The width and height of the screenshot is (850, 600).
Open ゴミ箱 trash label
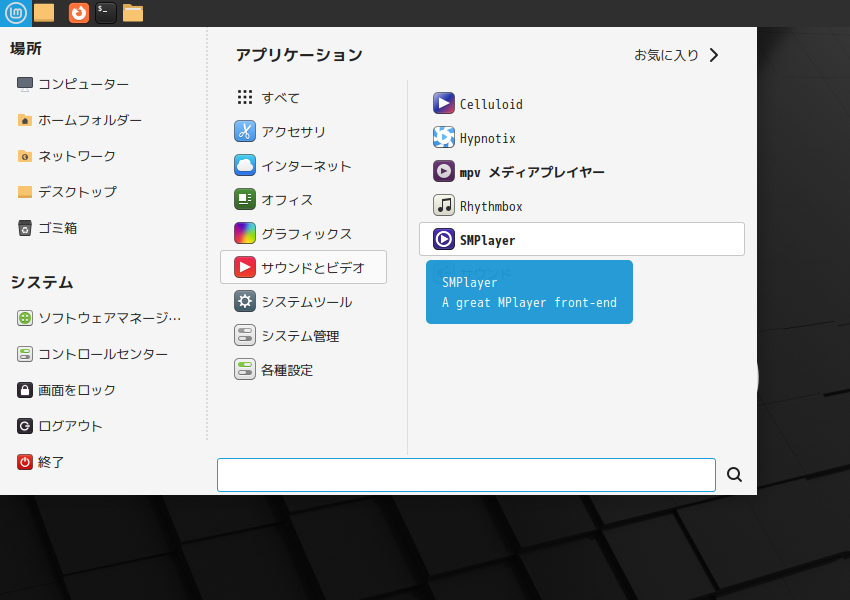pos(57,228)
